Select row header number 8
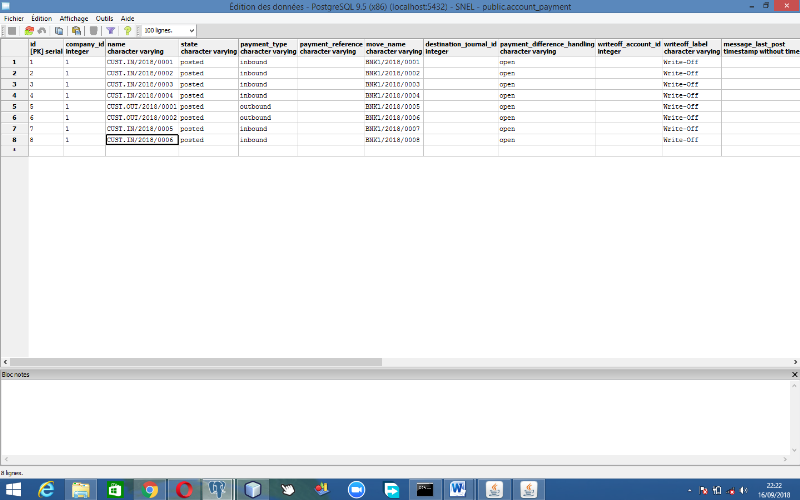The width and height of the screenshot is (800, 500). point(14,140)
